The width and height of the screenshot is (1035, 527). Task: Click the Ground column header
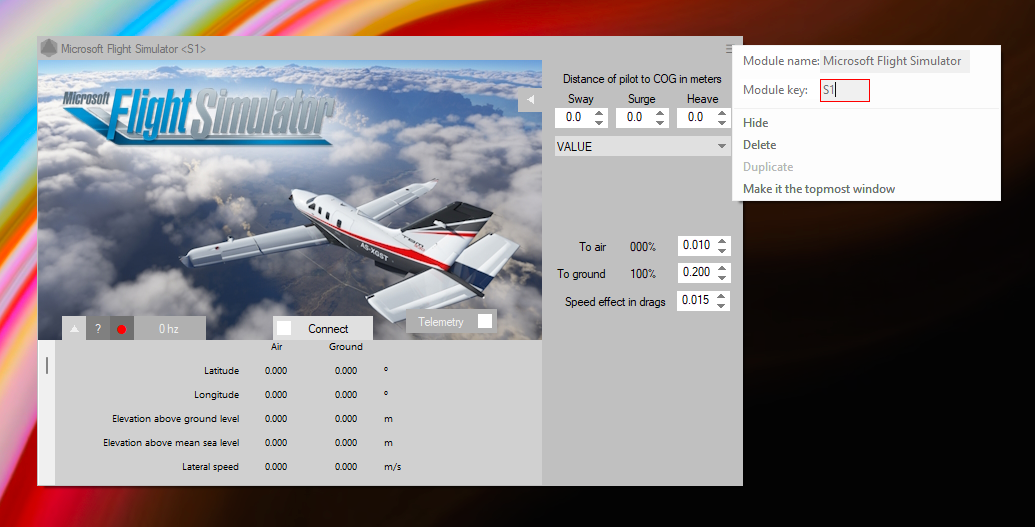coord(345,347)
